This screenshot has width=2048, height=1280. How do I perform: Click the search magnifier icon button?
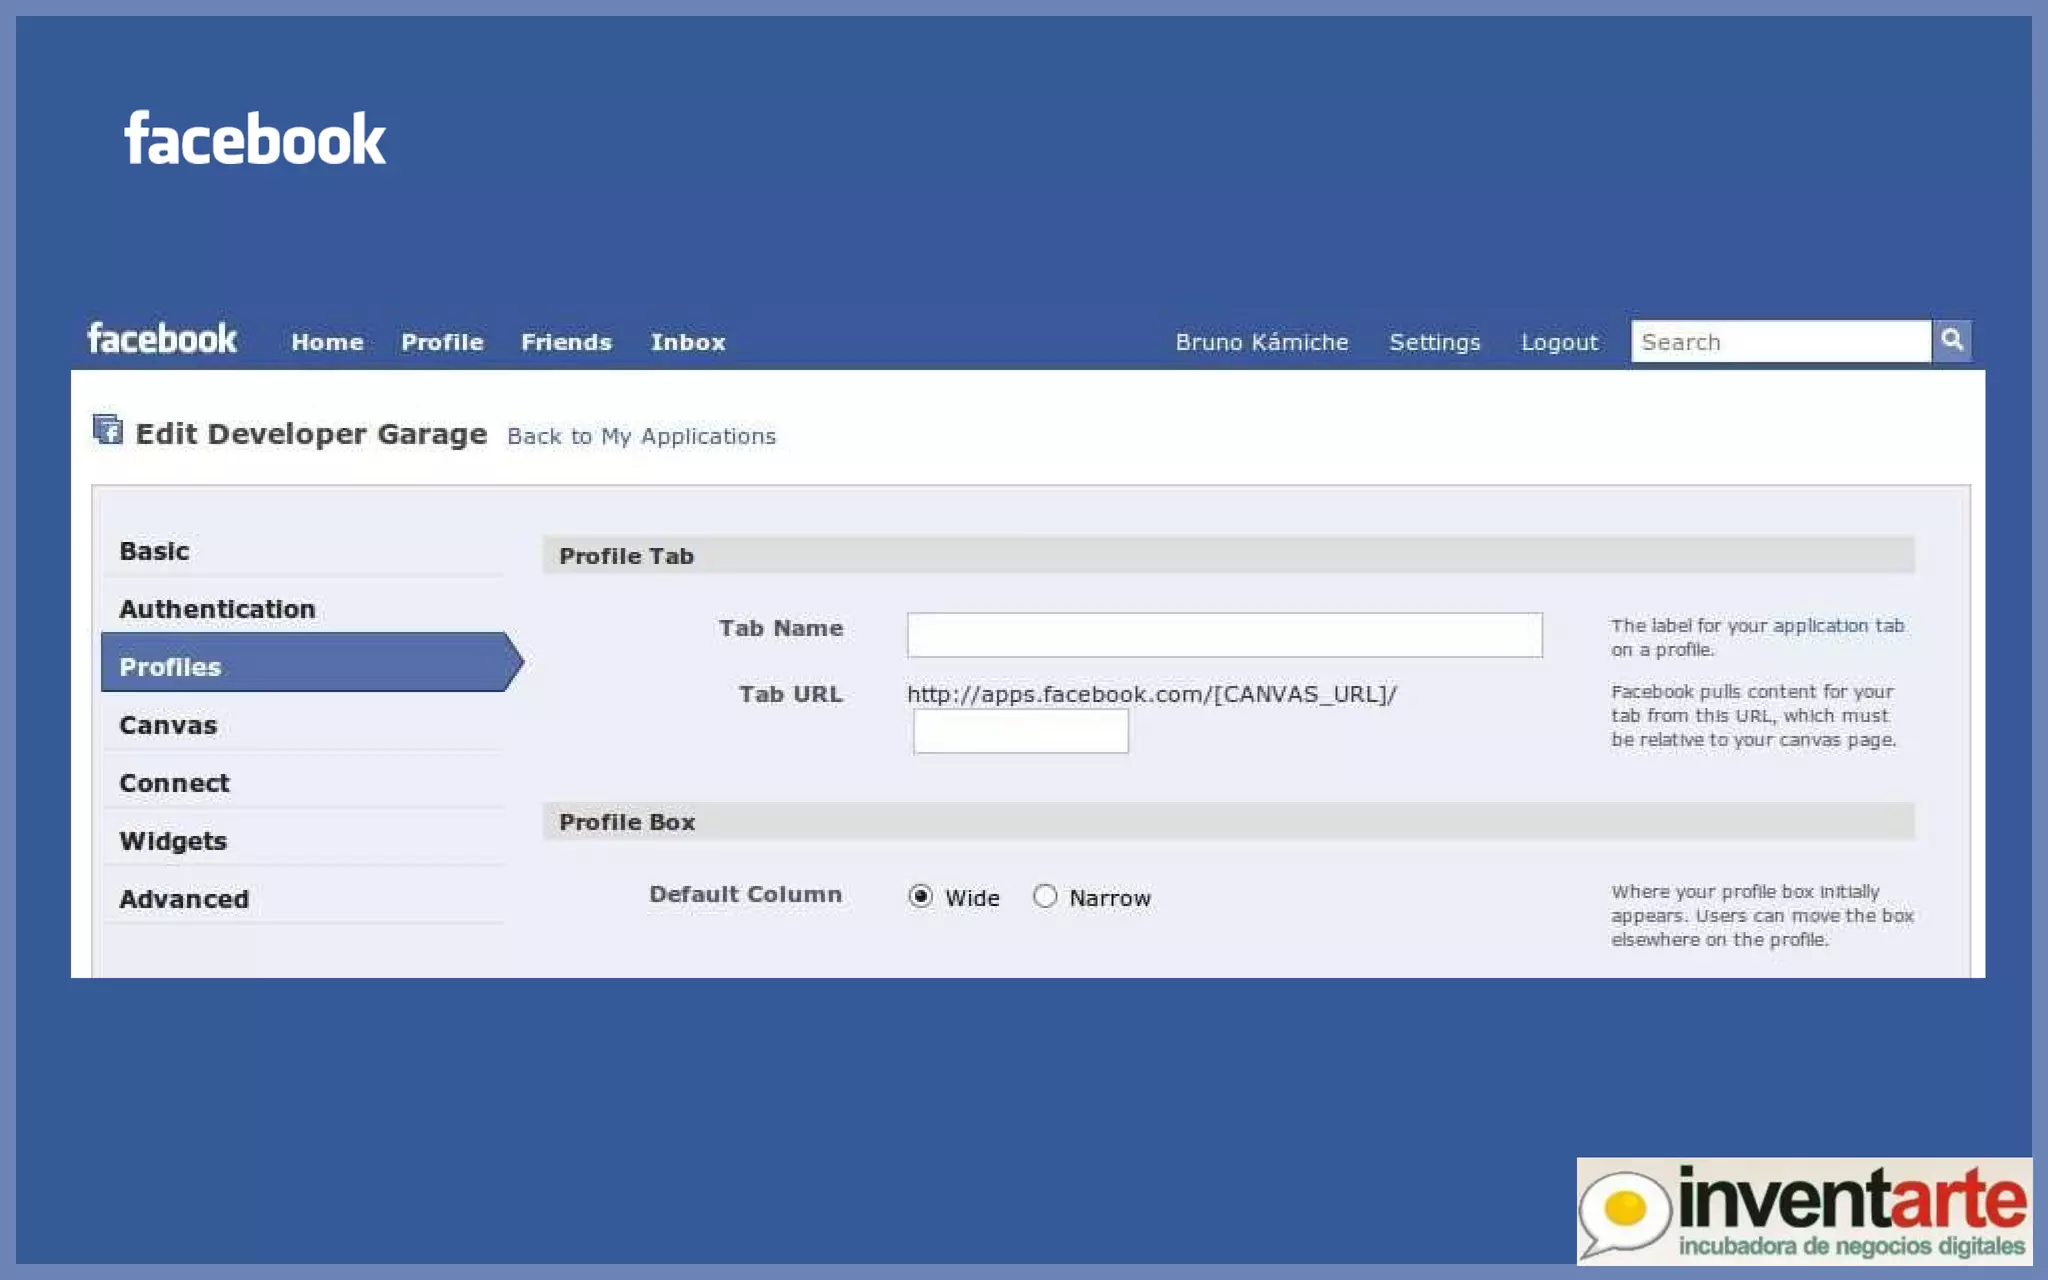coord(1951,341)
